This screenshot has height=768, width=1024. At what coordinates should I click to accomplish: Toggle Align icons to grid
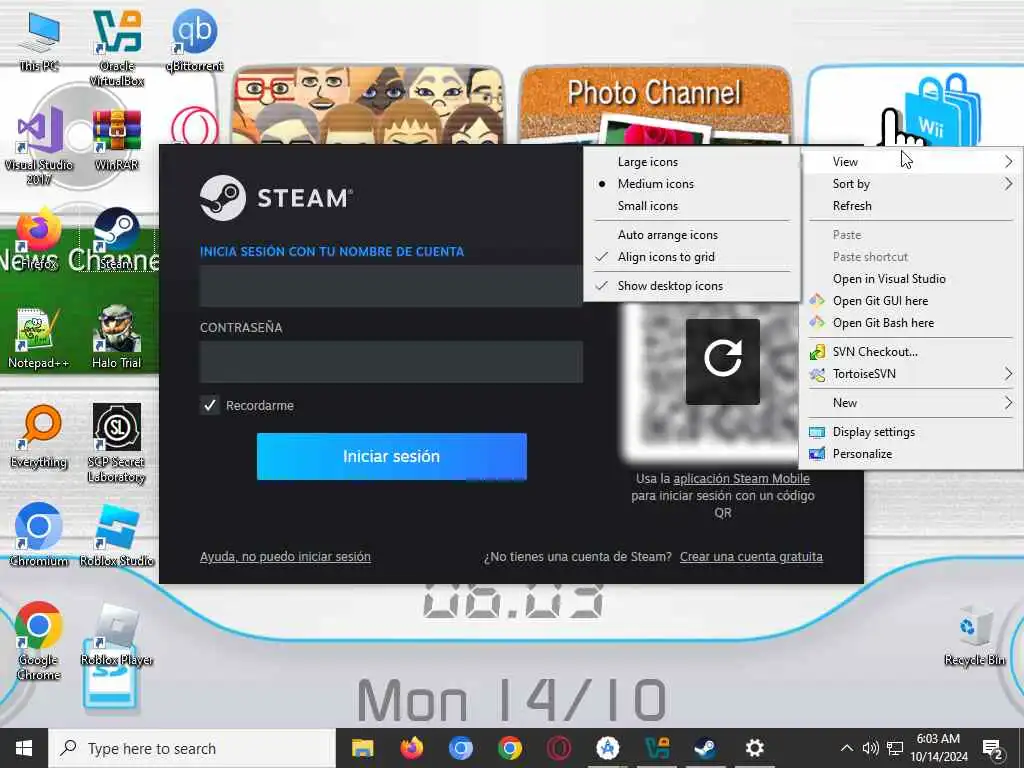click(692, 257)
